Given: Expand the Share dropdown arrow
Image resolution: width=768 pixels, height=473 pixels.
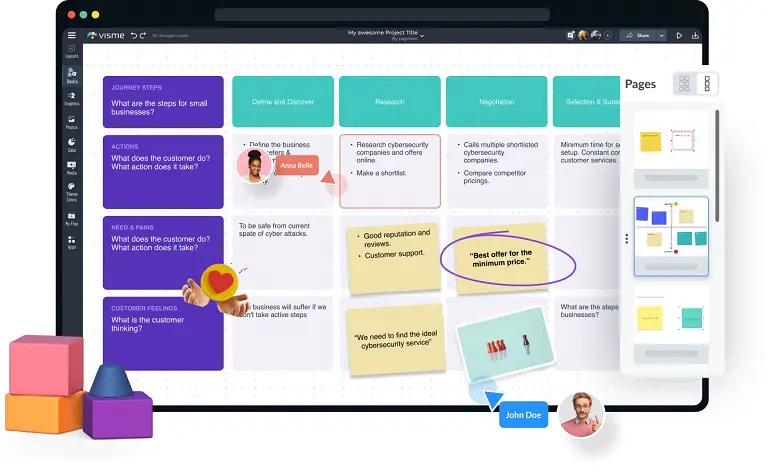Looking at the screenshot, I should pyautogui.click(x=659, y=35).
